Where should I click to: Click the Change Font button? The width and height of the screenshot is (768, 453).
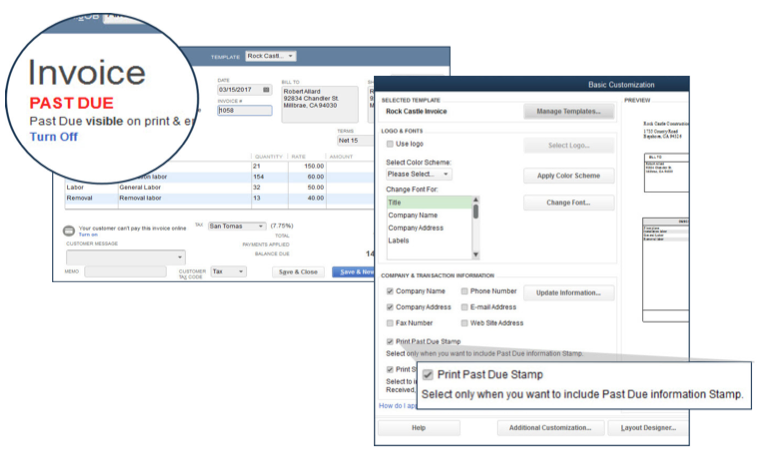point(568,203)
